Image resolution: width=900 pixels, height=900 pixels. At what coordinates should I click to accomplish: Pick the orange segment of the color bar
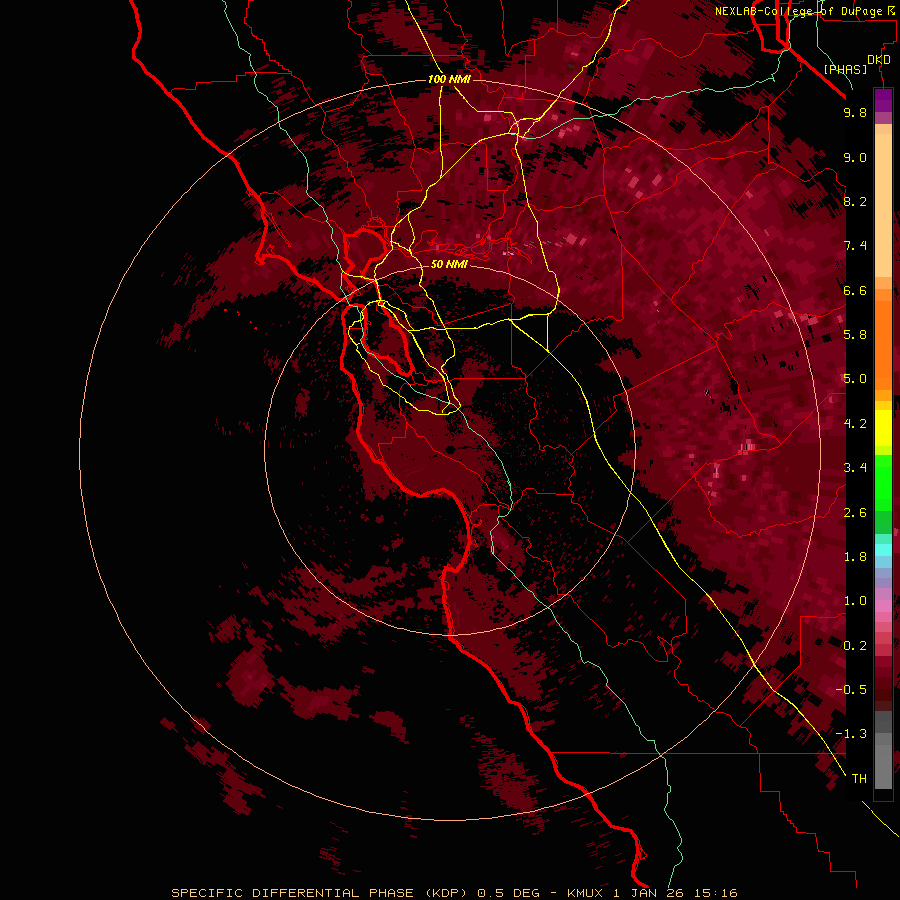pyautogui.click(x=883, y=344)
